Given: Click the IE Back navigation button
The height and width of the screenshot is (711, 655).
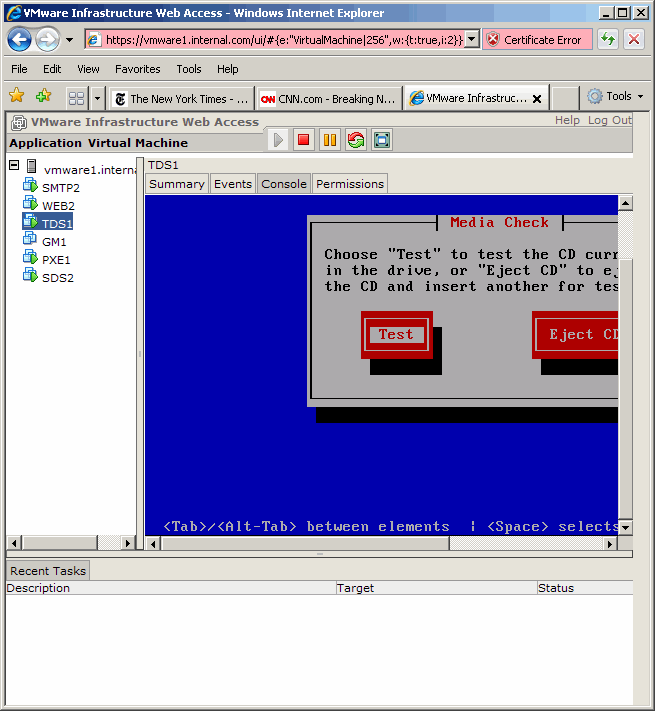Looking at the screenshot, I should tap(19, 40).
